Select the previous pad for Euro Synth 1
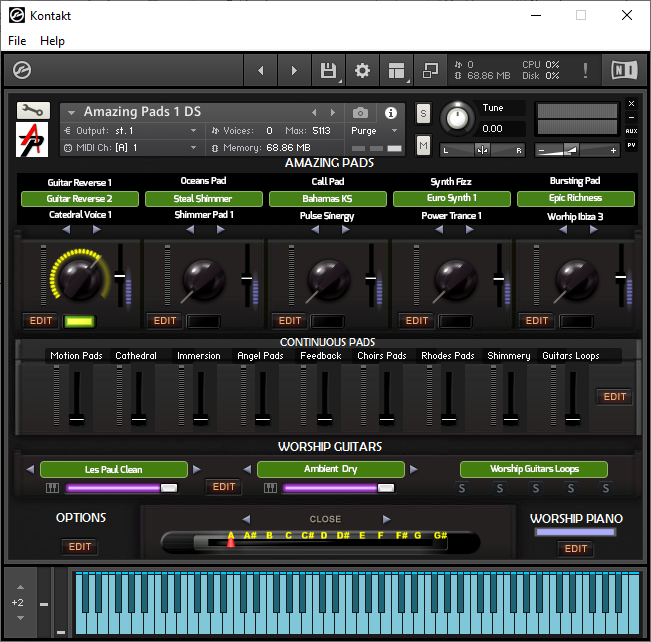The height and width of the screenshot is (642, 651). point(439,229)
